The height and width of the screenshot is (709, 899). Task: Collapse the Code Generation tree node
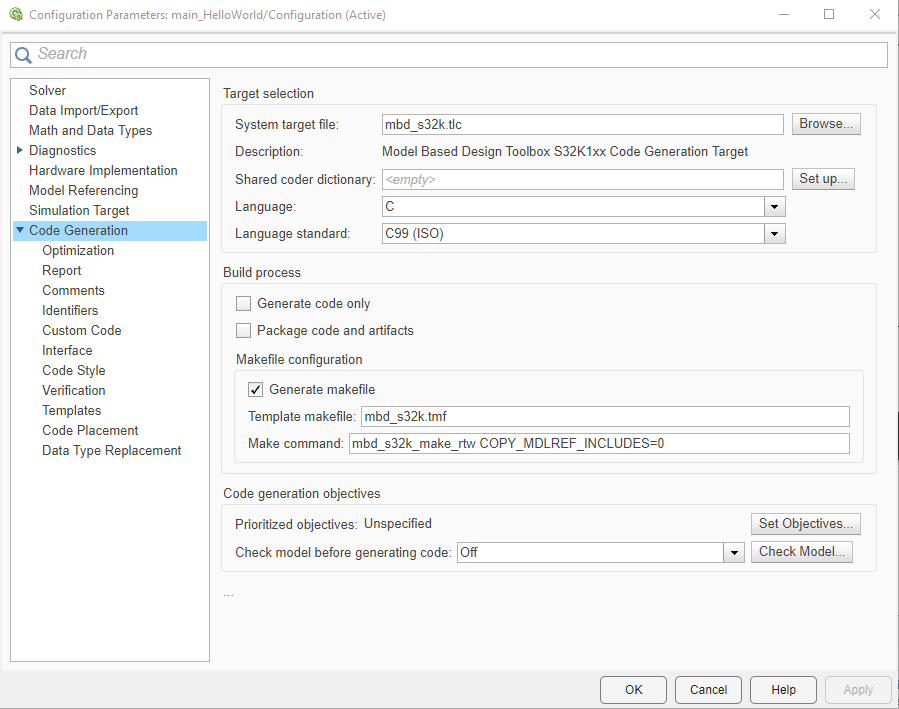[x=19, y=230]
